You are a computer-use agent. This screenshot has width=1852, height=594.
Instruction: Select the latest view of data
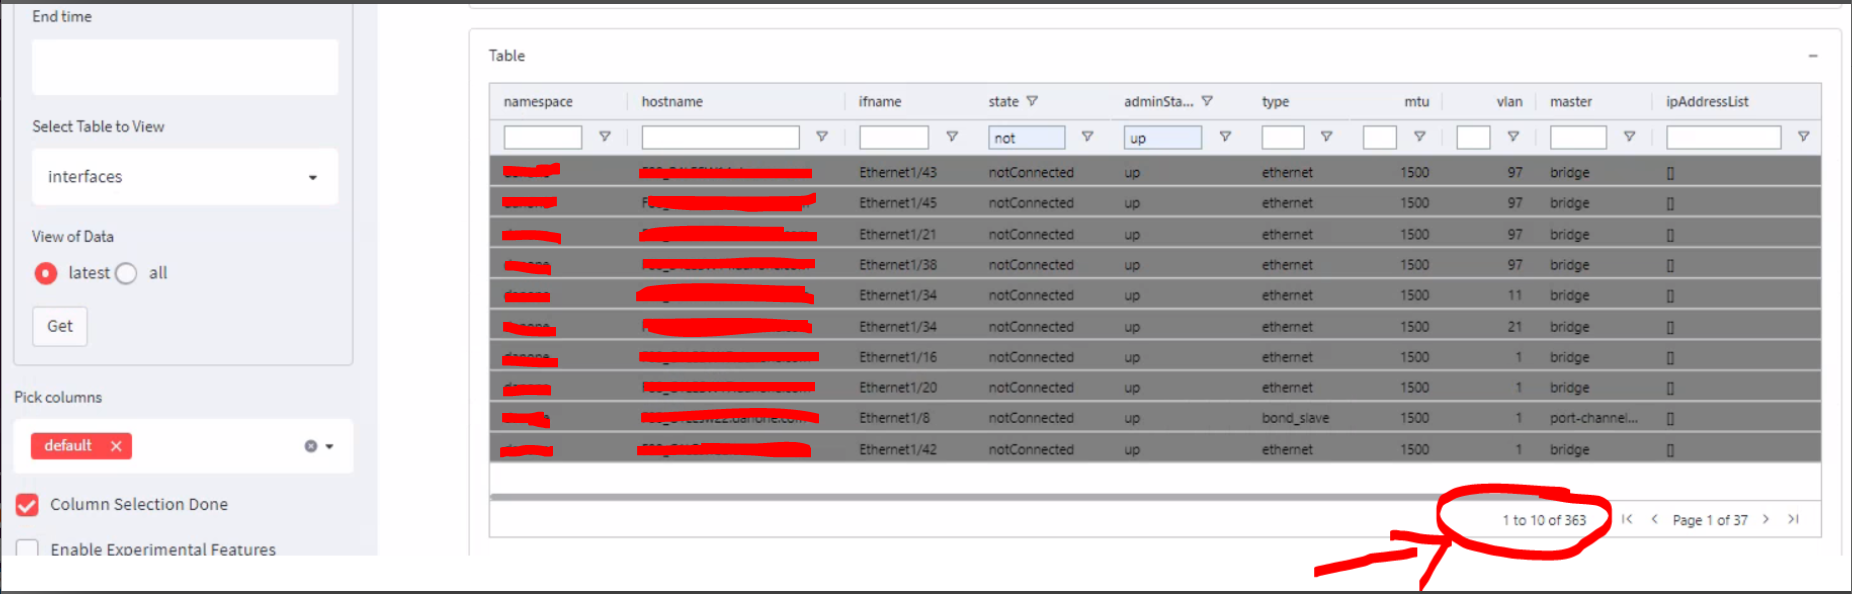tap(46, 273)
